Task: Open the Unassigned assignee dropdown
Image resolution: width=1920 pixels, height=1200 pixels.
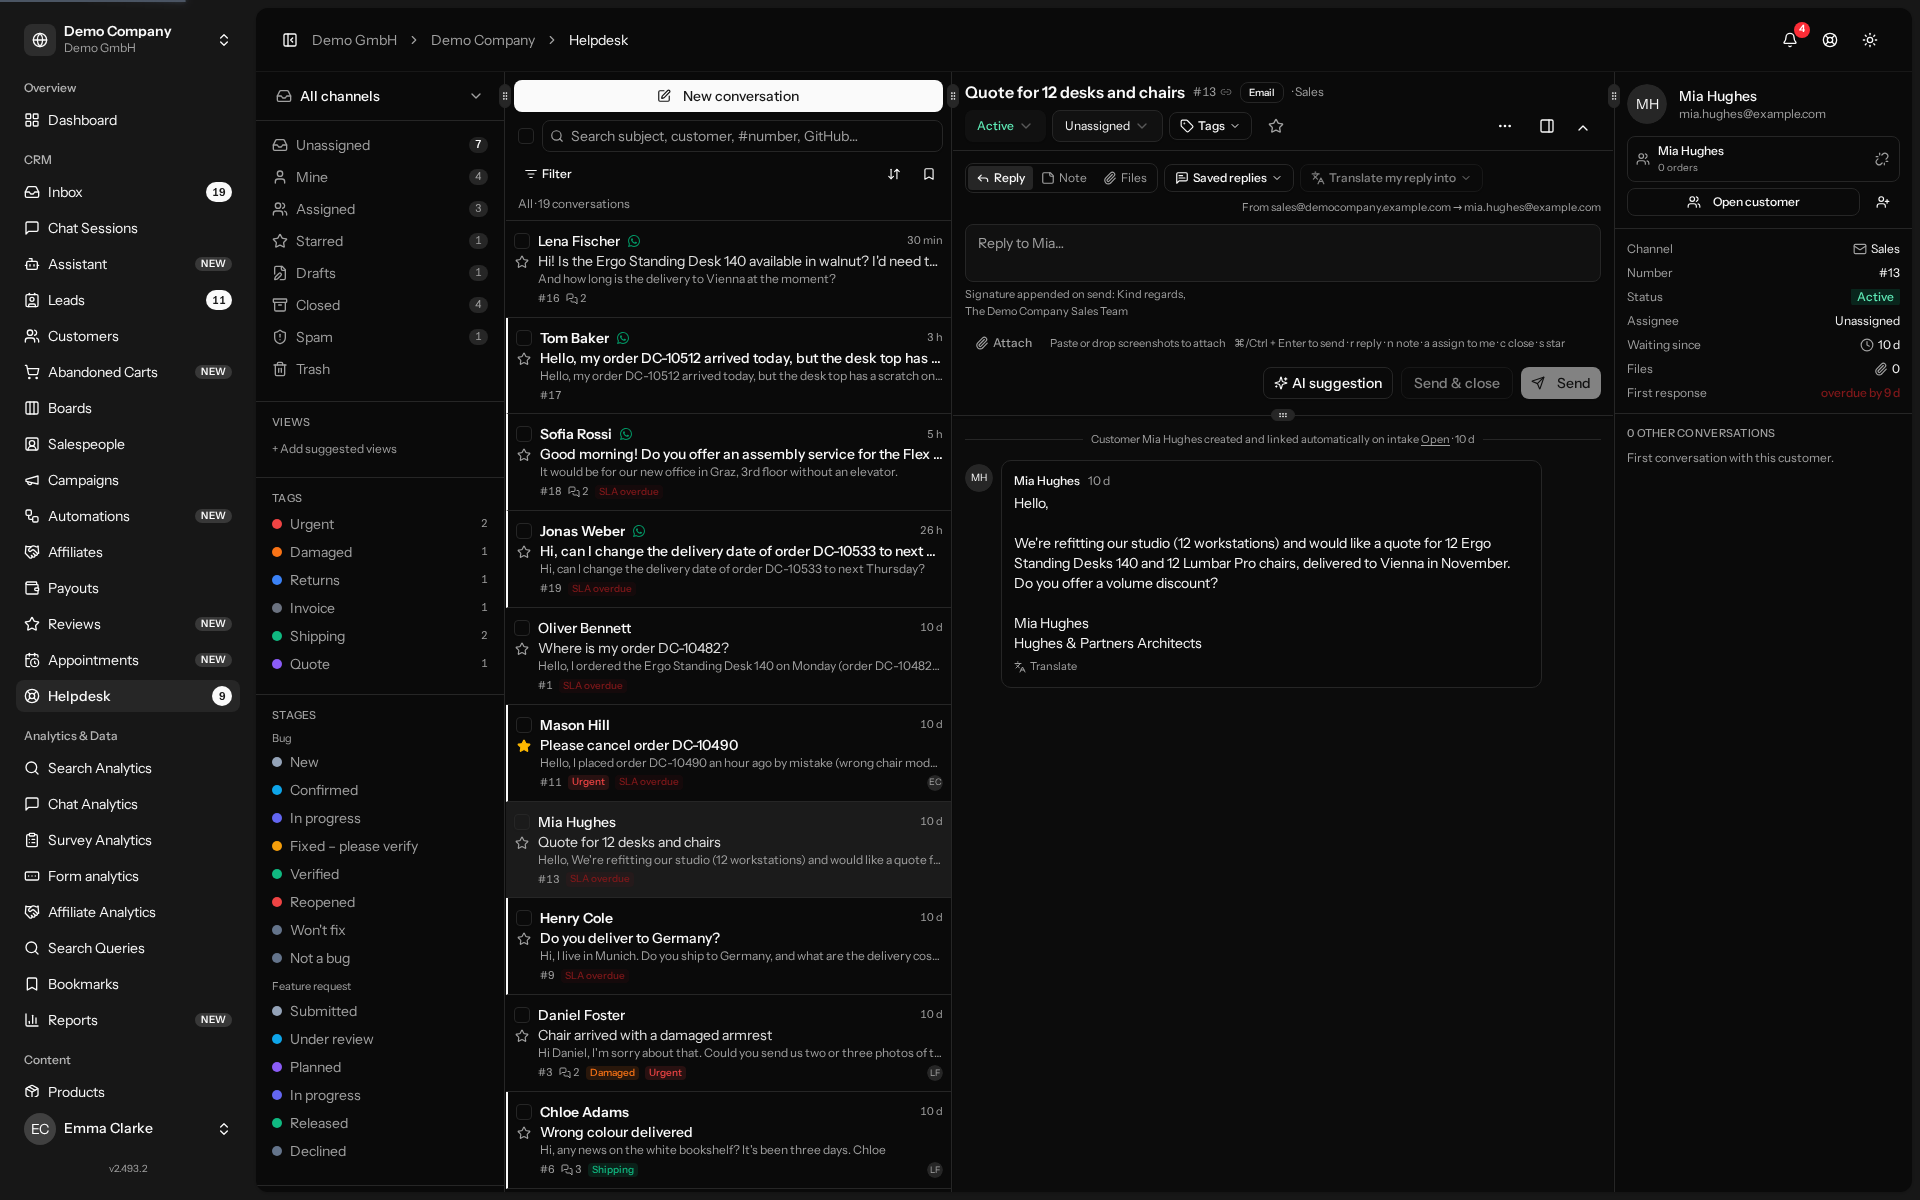Action: tap(1106, 126)
